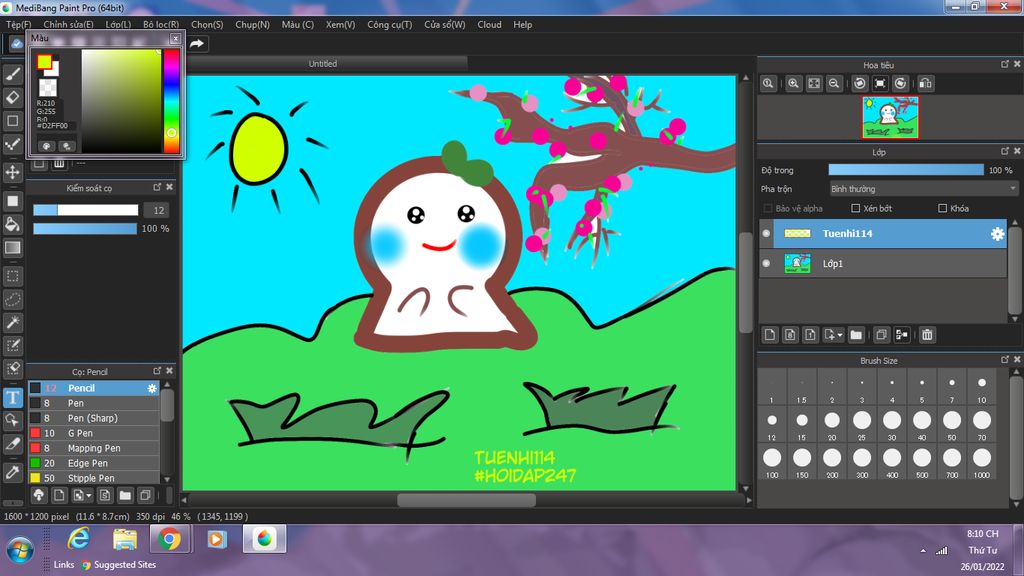Image resolution: width=1024 pixels, height=576 pixels.
Task: Fit canvas to window in navigator
Action: point(814,84)
